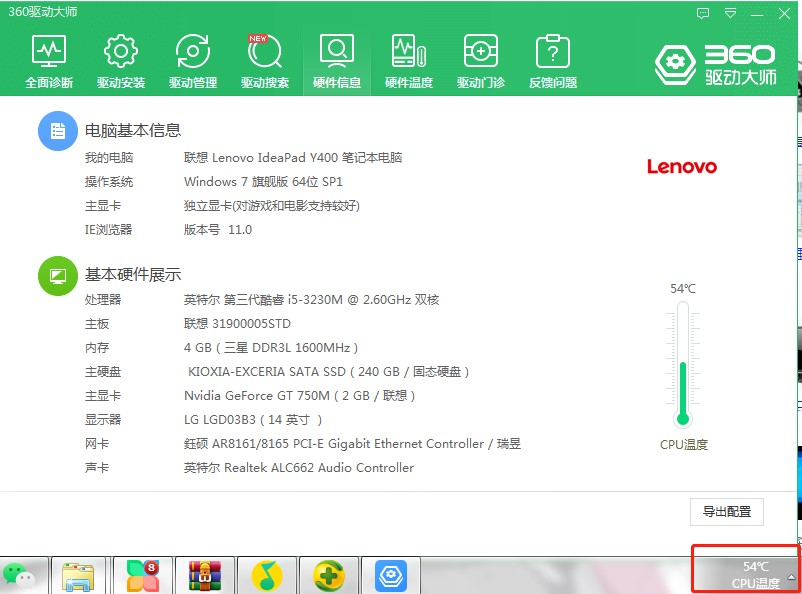The width and height of the screenshot is (802, 594).
Task: Click the Lenovo brand logo
Action: (x=682, y=166)
